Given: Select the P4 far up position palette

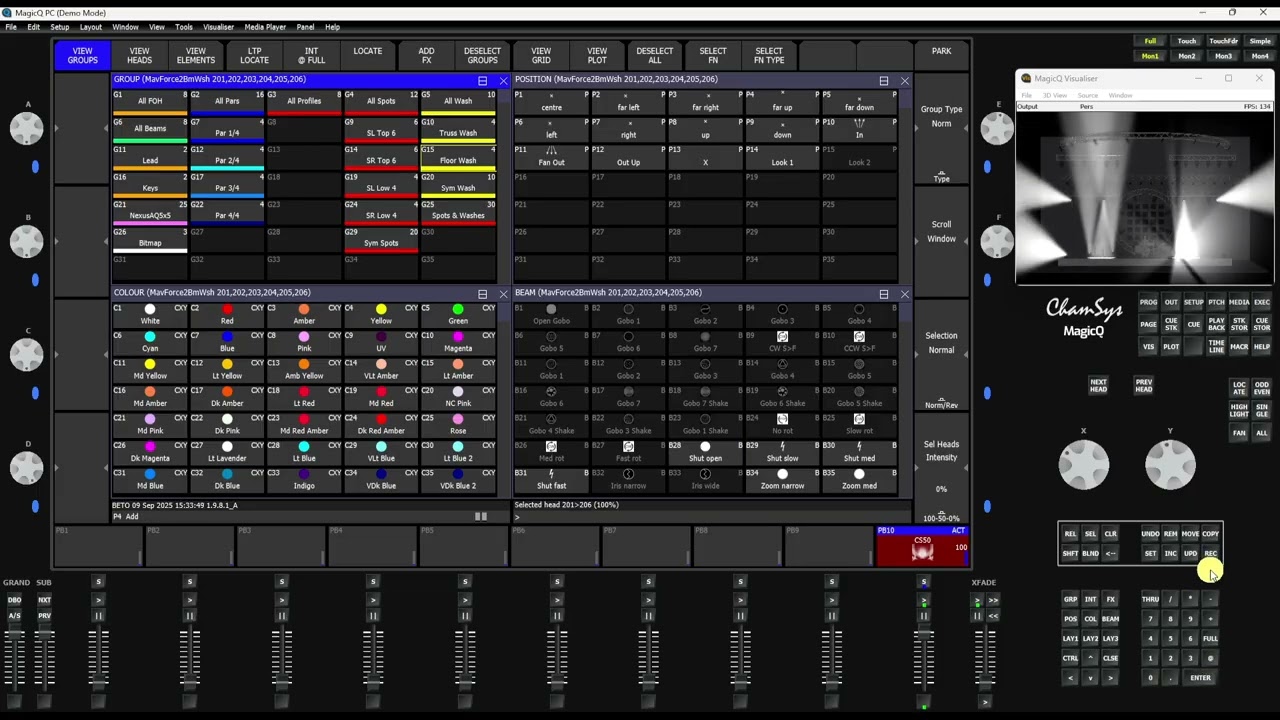Looking at the screenshot, I should click(782, 101).
